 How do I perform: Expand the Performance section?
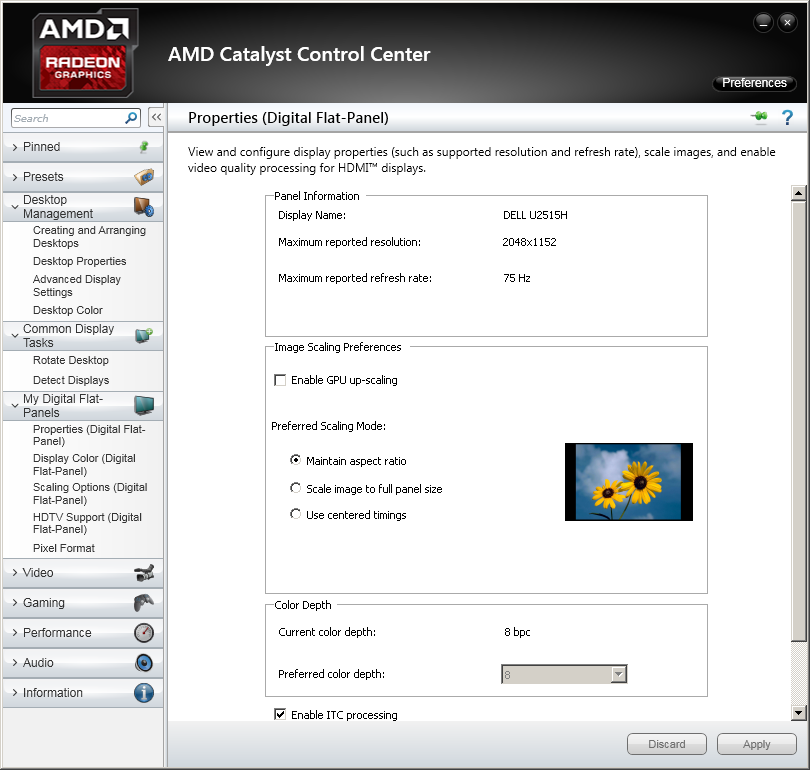15,633
